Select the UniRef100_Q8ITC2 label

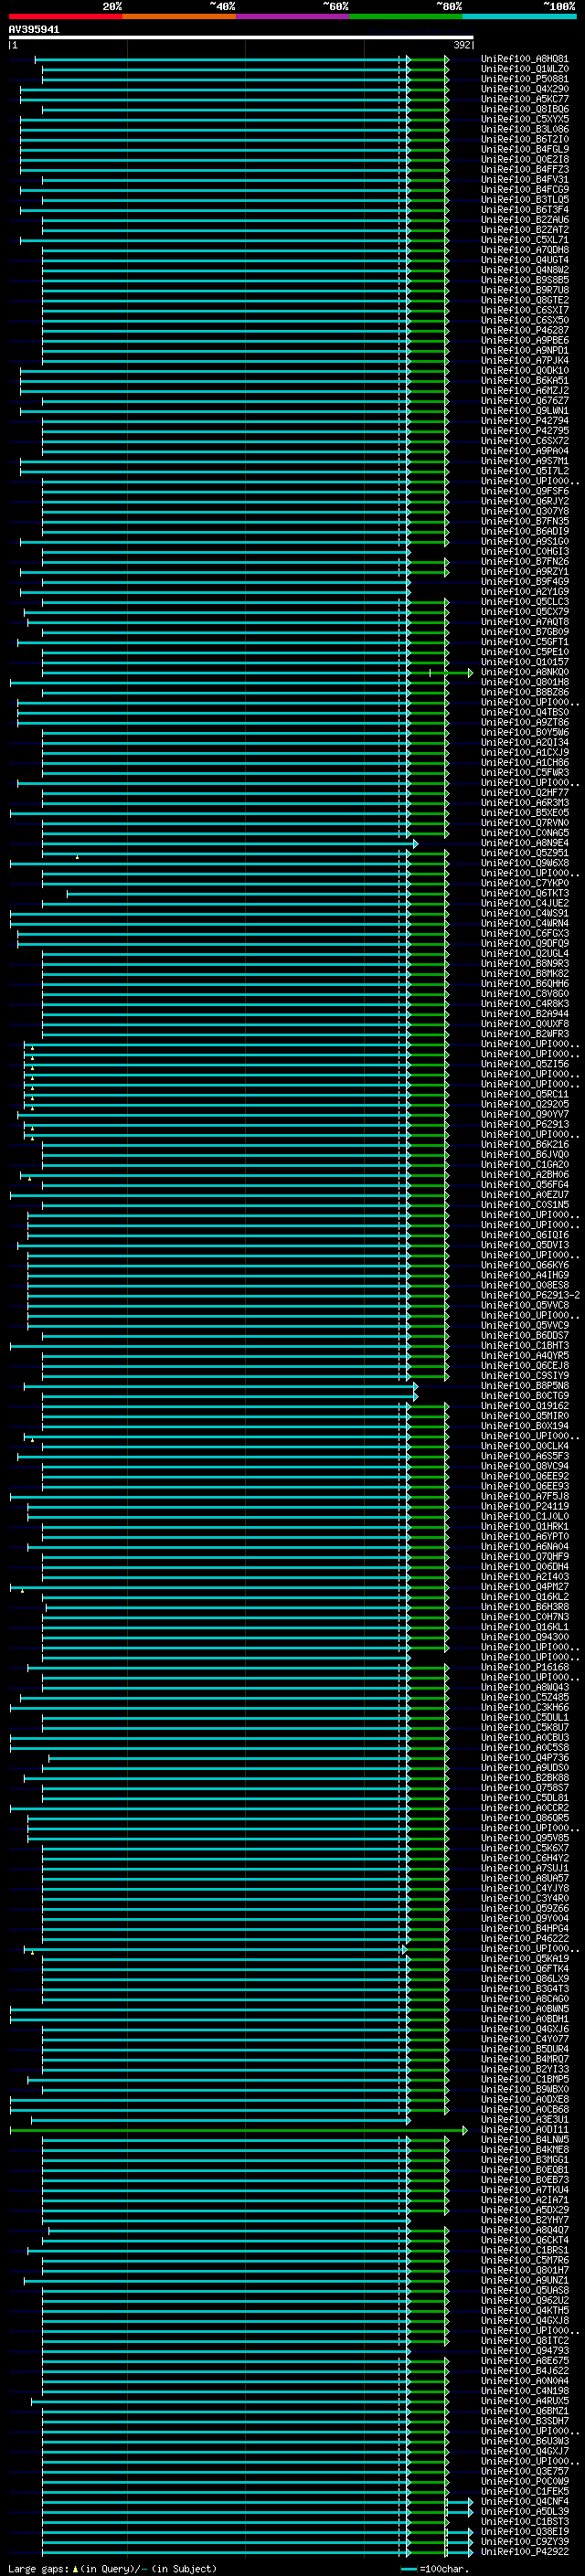click(x=525, y=2341)
